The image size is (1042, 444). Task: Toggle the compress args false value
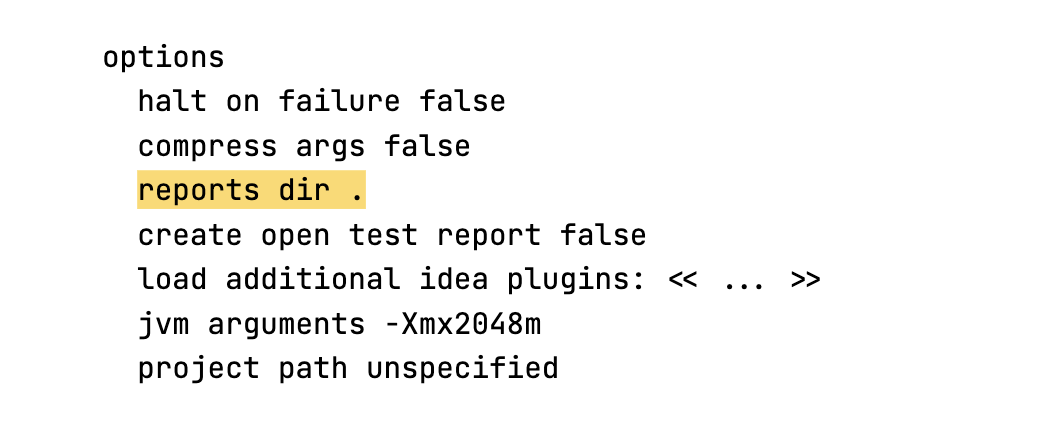427,147
